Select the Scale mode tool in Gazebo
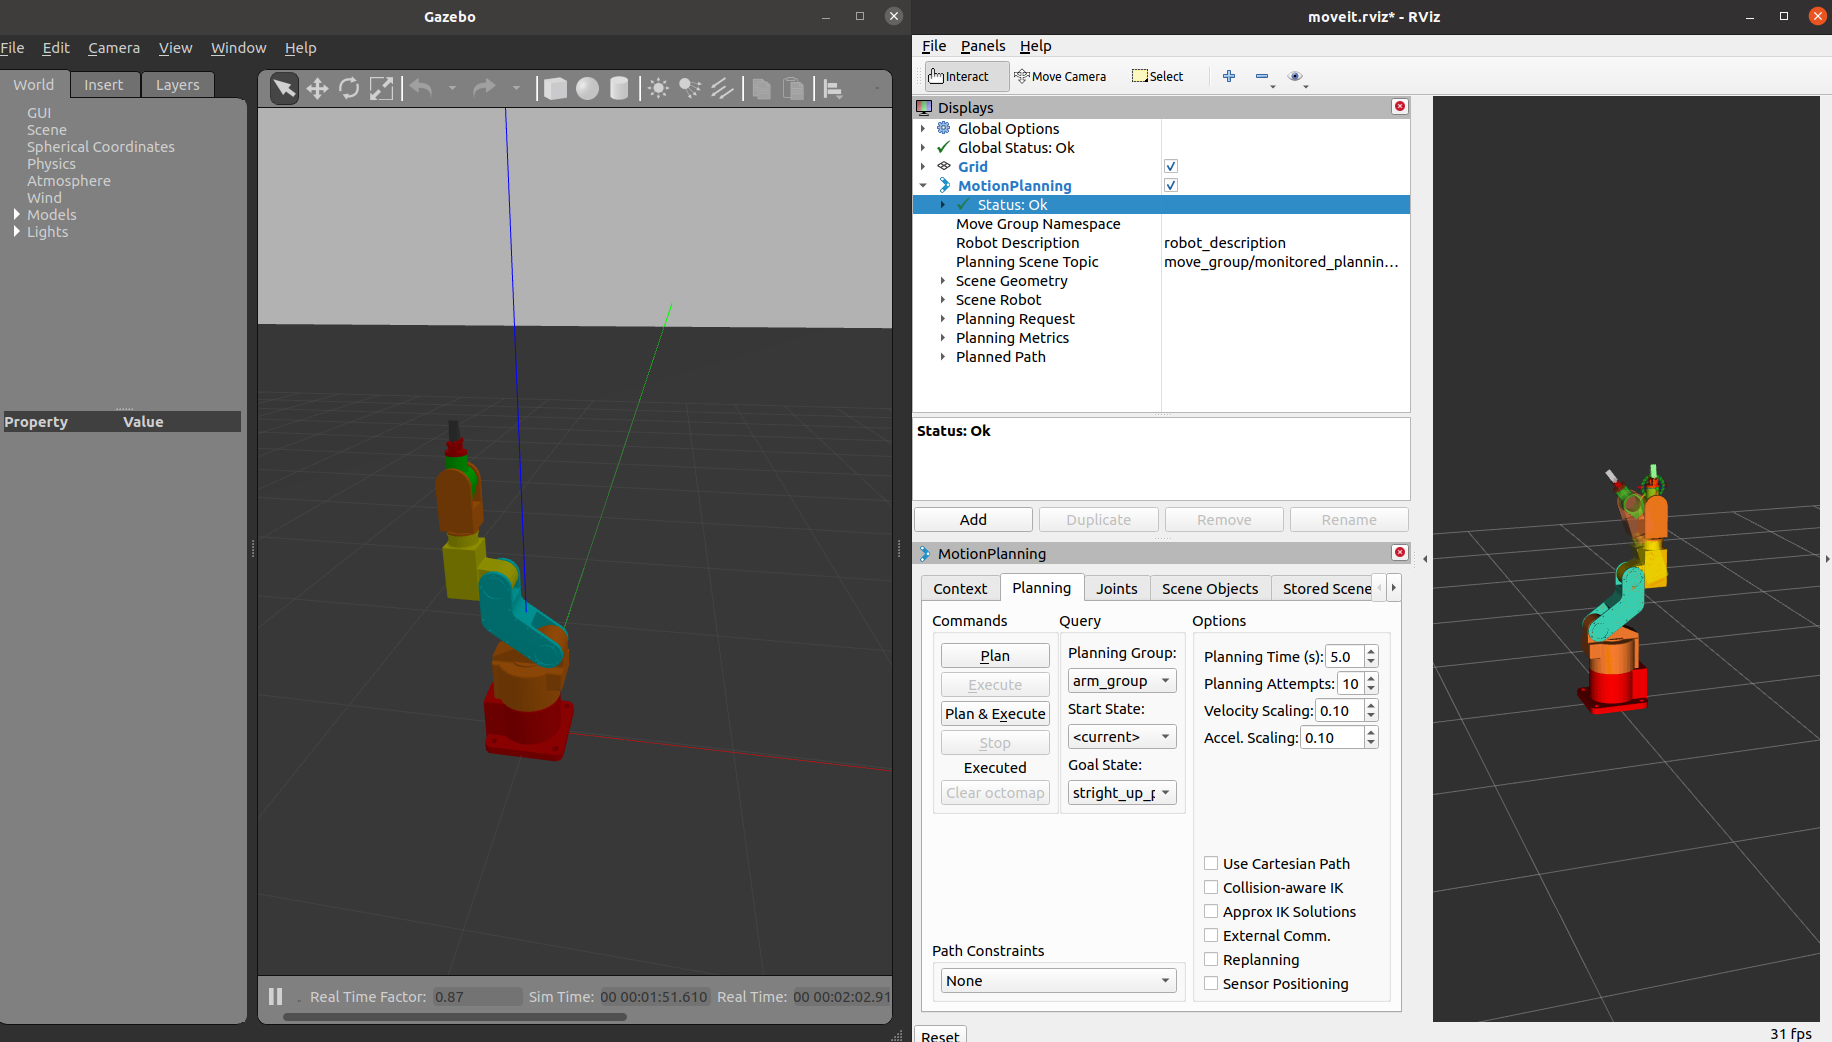 (381, 89)
